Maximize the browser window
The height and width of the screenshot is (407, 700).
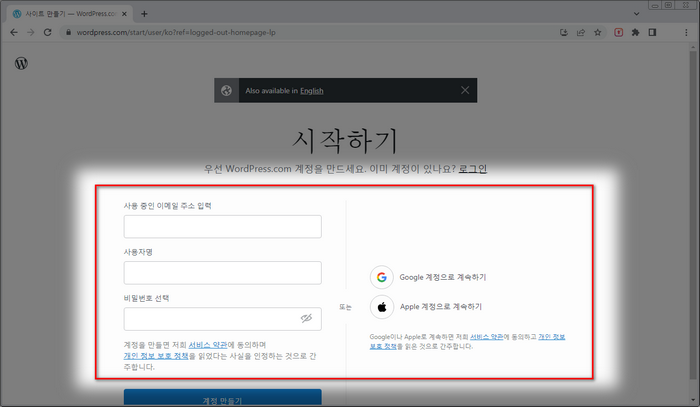[x=668, y=5]
